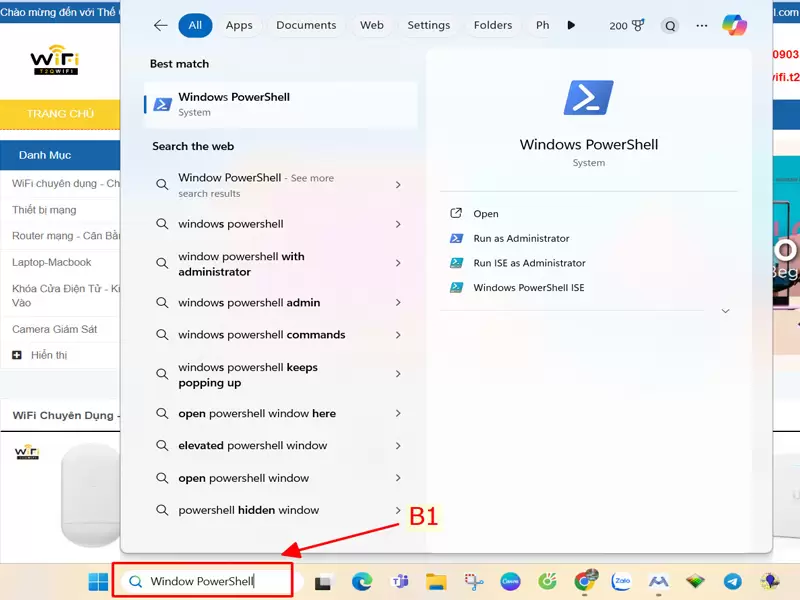Viewport: 800px width, 600px height.
Task: Expand the 'windows powershell admin' suggestion arrow
Action: 398,303
